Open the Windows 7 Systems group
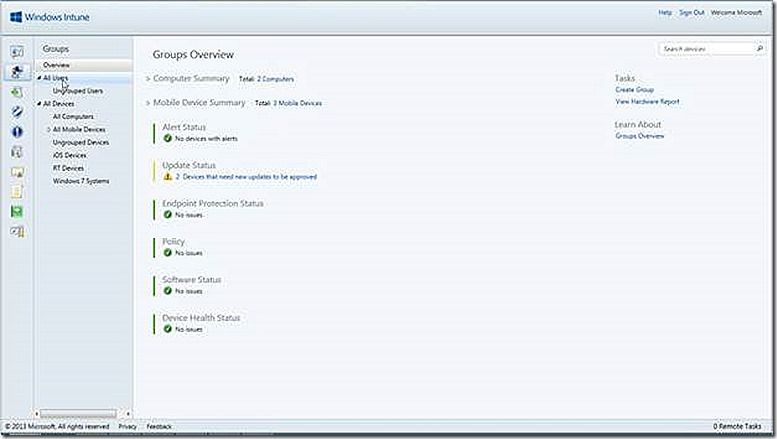 click(x=81, y=181)
